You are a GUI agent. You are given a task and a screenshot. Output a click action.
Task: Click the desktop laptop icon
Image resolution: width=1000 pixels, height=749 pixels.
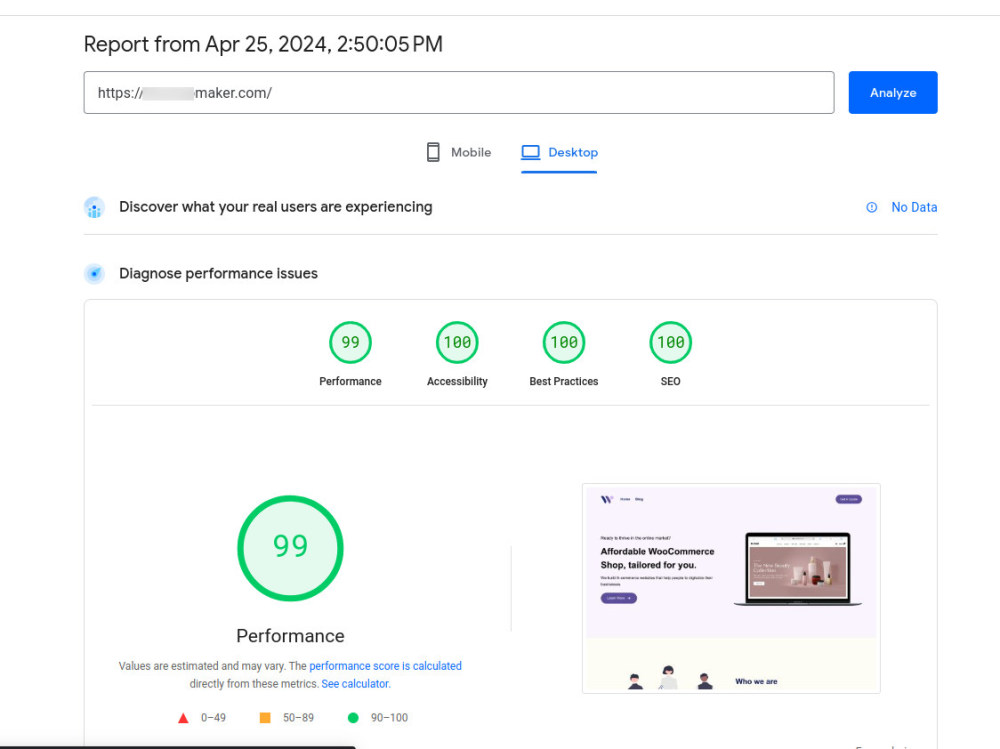(x=531, y=152)
